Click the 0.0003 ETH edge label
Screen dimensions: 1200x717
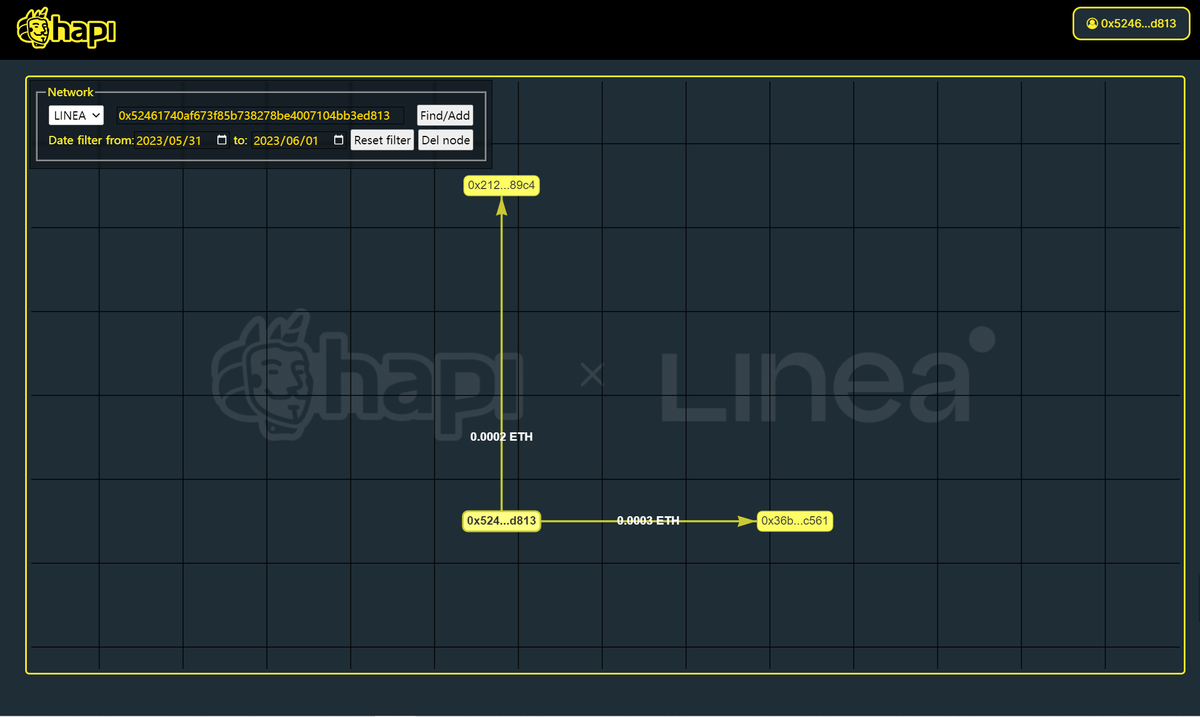[648, 521]
